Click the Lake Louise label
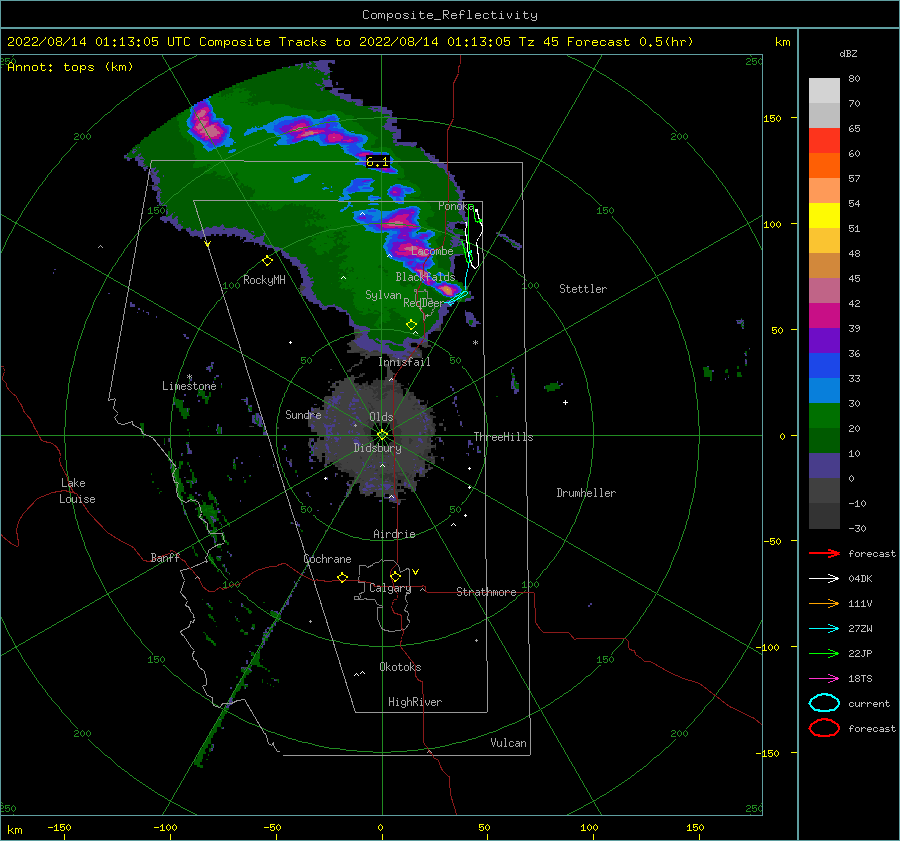Viewport: 900px width, 841px height. [x=77, y=491]
